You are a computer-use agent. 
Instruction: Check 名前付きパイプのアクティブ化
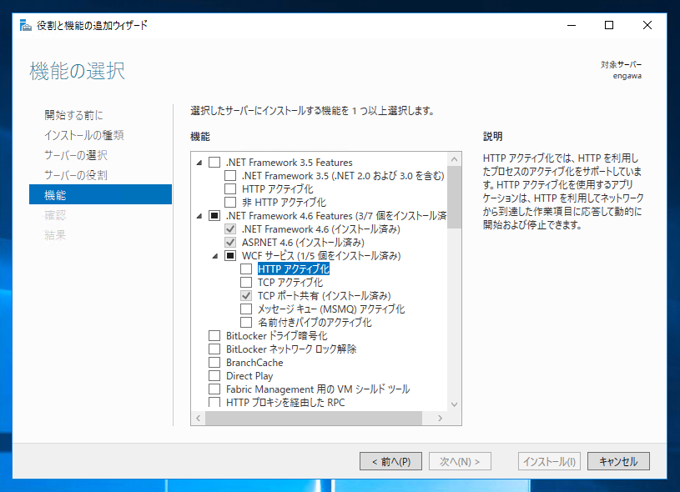[x=246, y=322]
